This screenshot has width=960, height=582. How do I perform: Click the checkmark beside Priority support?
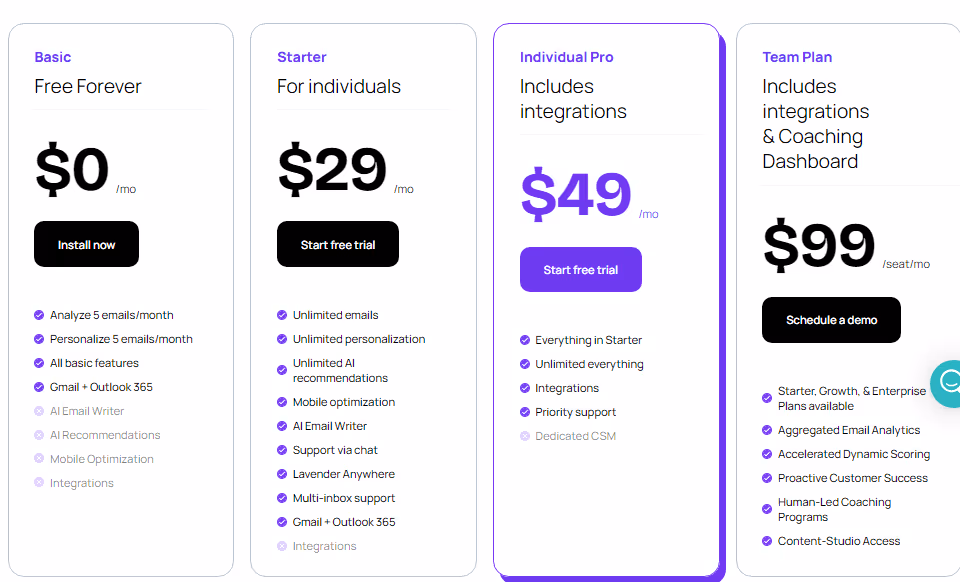click(x=525, y=412)
